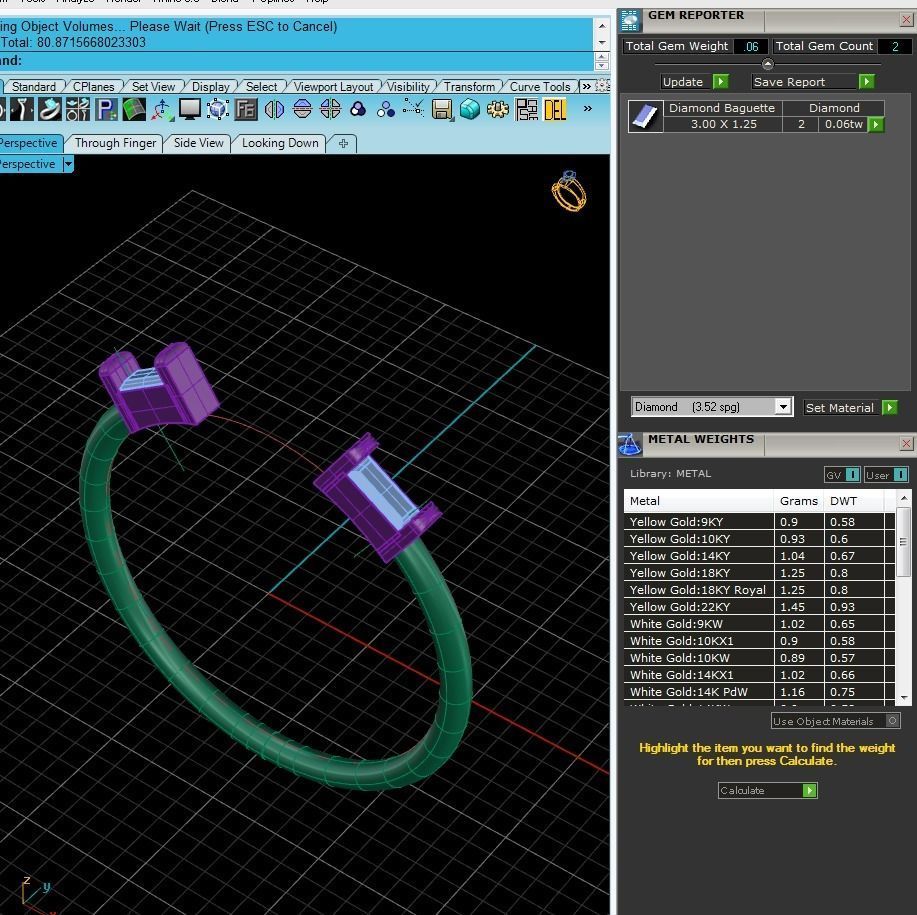Image resolution: width=917 pixels, height=915 pixels.
Task: Select the Yellow Gold:22KY row
Action: (759, 606)
